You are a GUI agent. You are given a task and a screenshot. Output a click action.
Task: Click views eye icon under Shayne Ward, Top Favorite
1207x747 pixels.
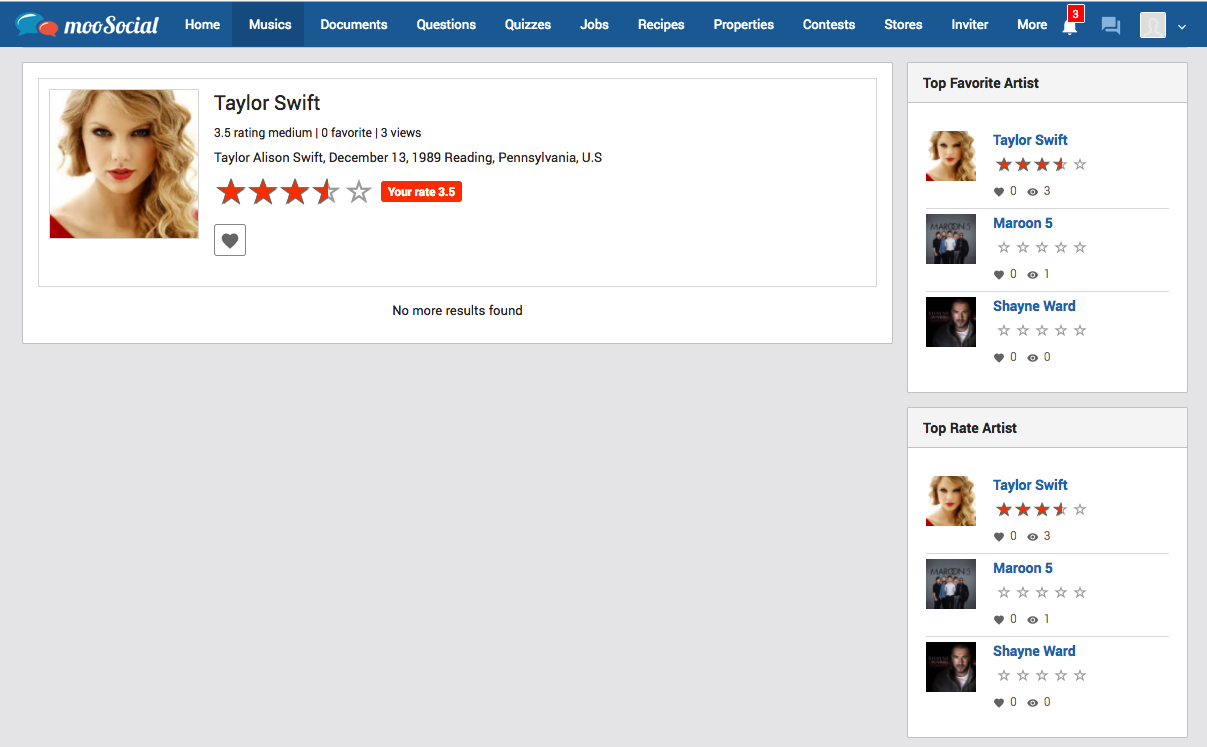click(1033, 358)
